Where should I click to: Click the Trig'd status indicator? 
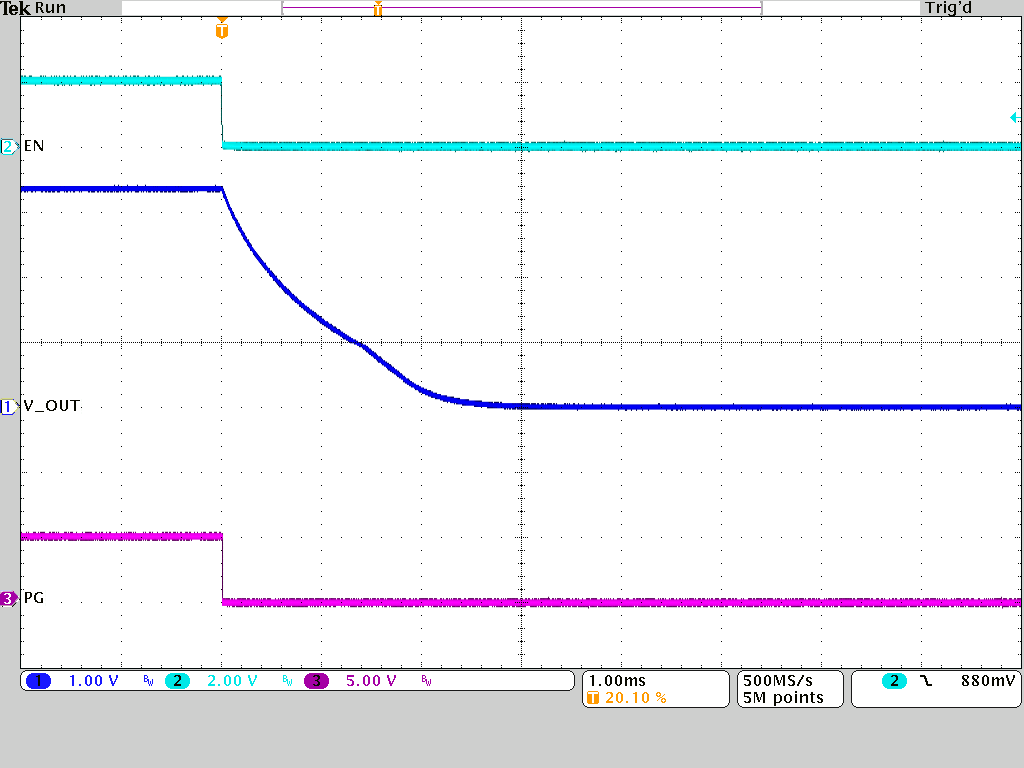click(947, 8)
